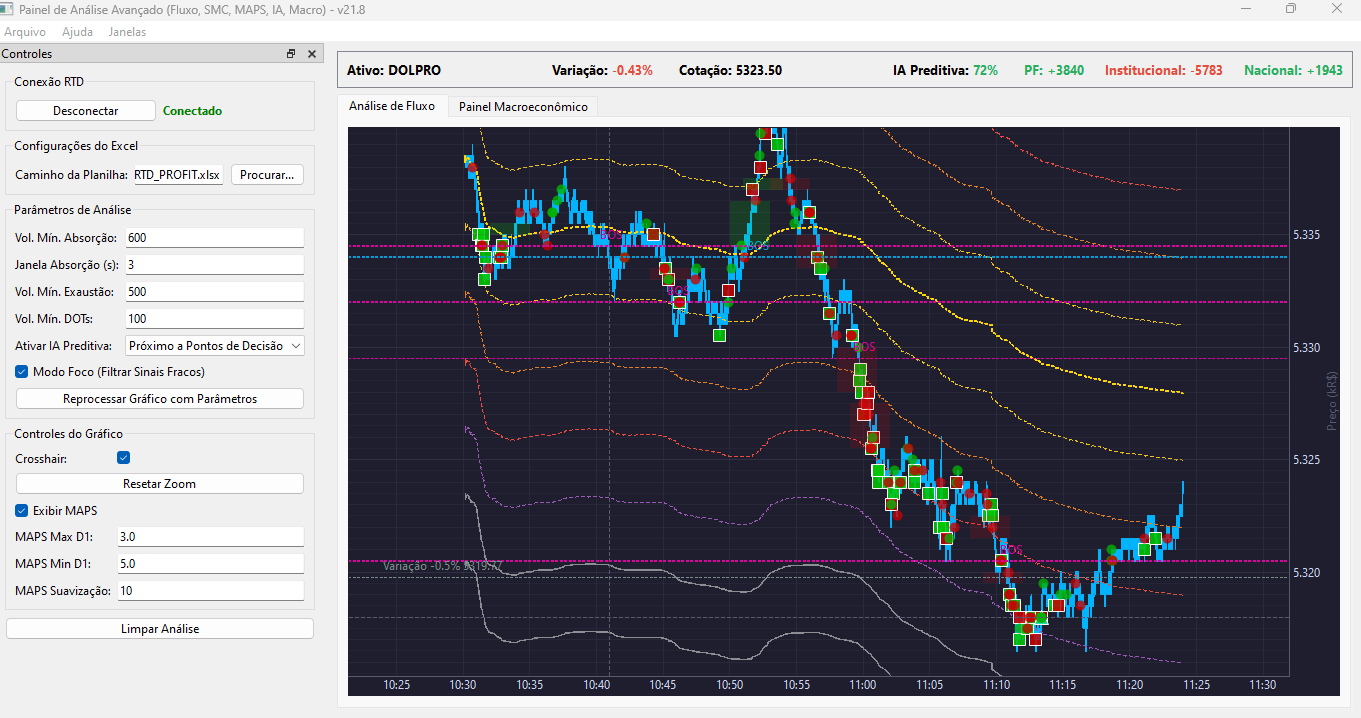1361x718 pixels.
Task: Uncheck the Exibir MAPS option
Action: [23, 510]
